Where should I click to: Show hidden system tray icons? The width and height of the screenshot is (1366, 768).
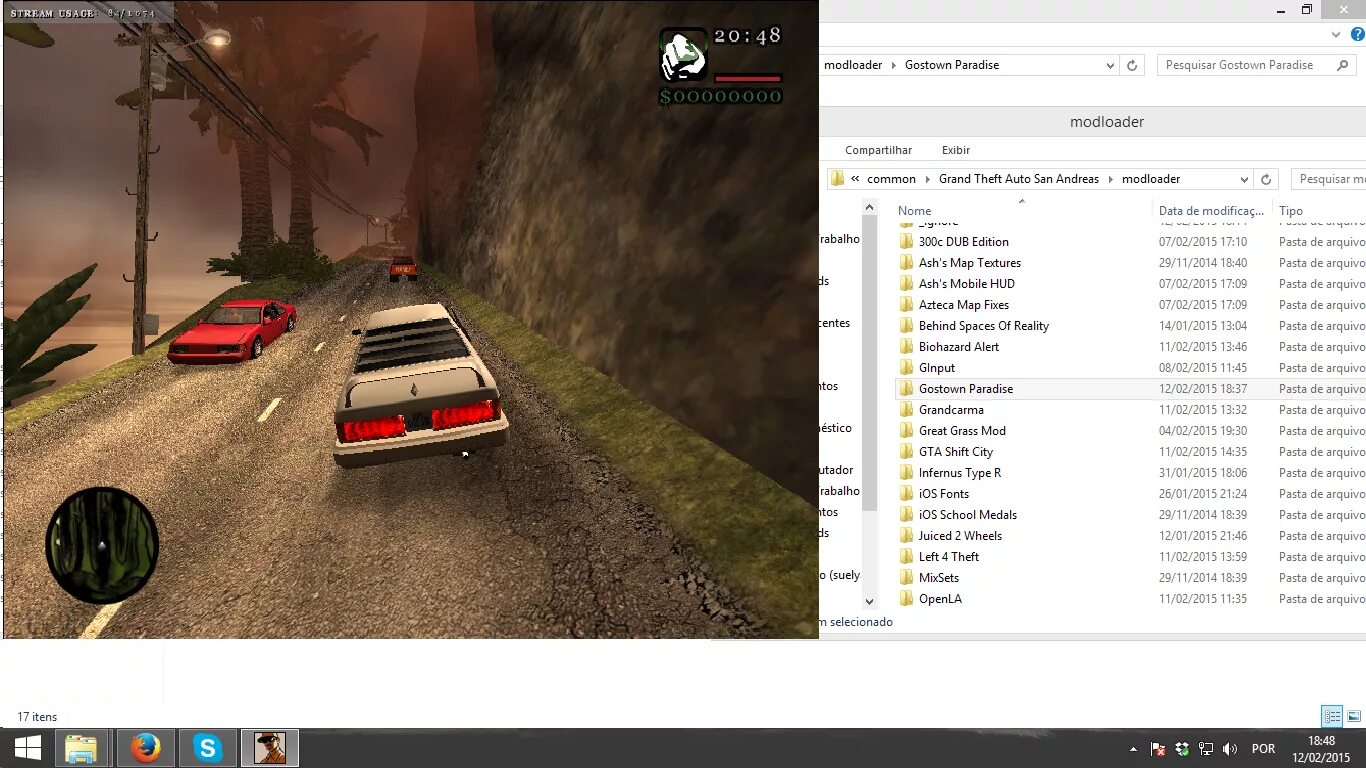1133,749
